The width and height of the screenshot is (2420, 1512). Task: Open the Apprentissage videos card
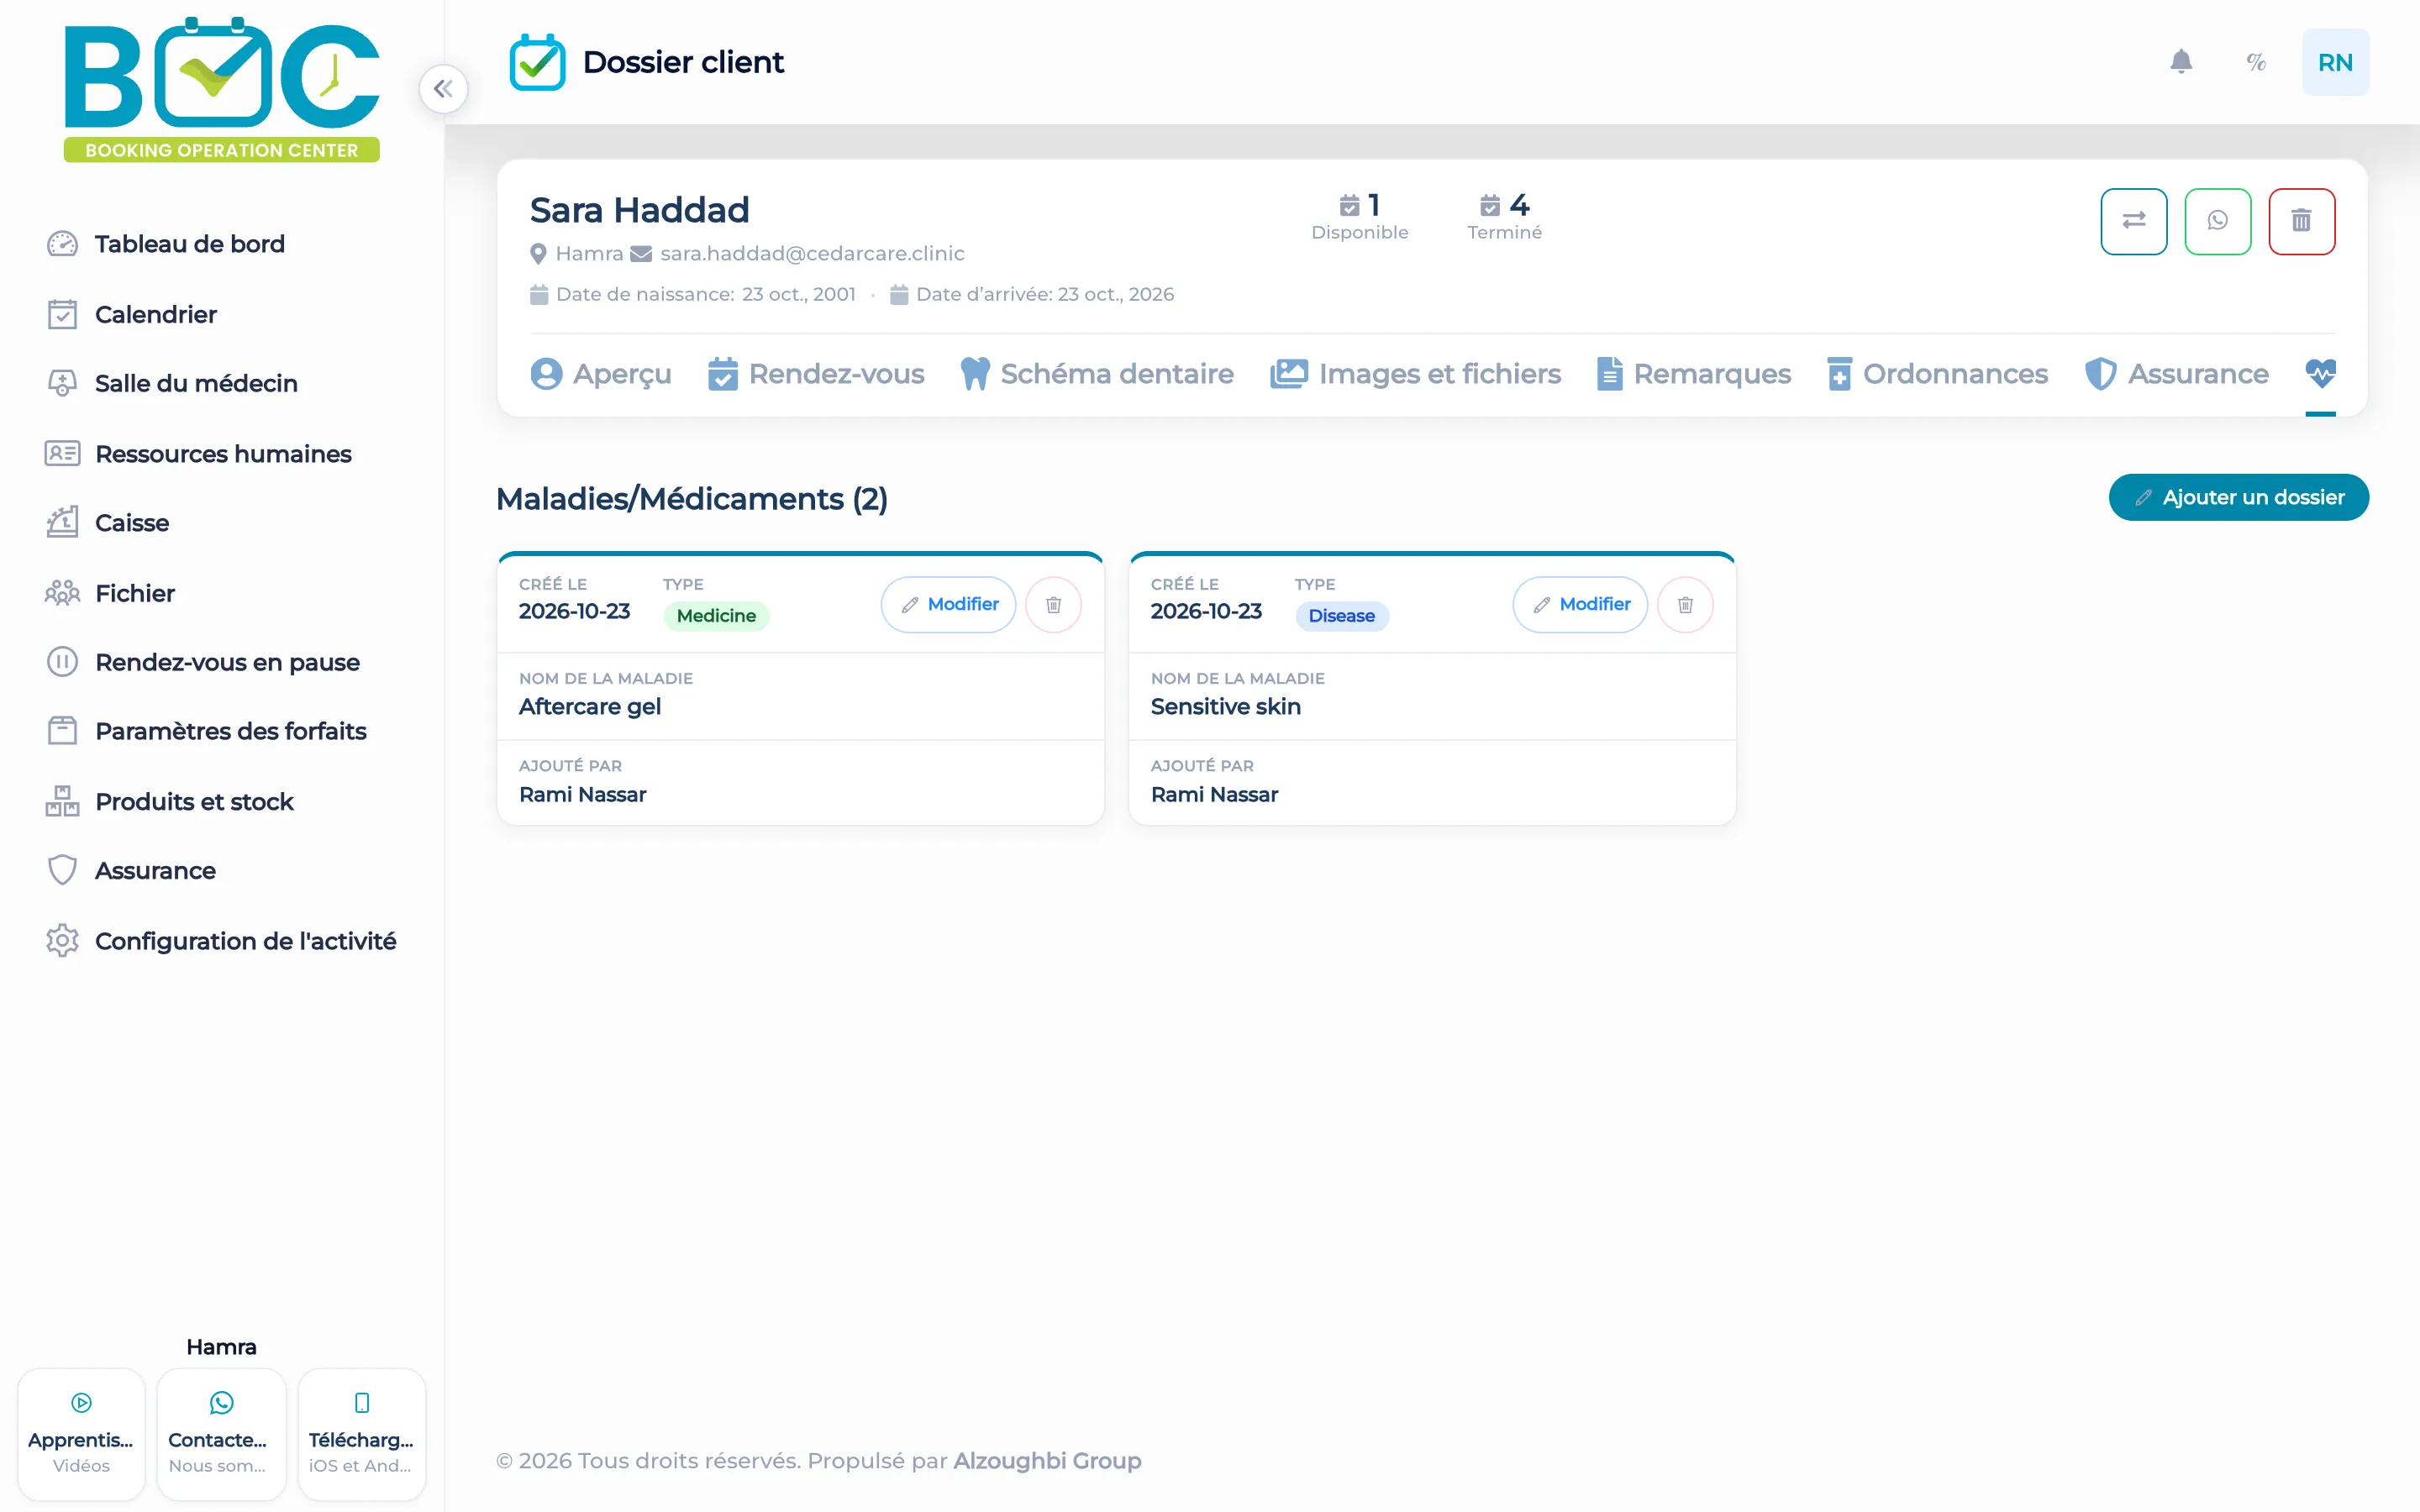[81, 1434]
